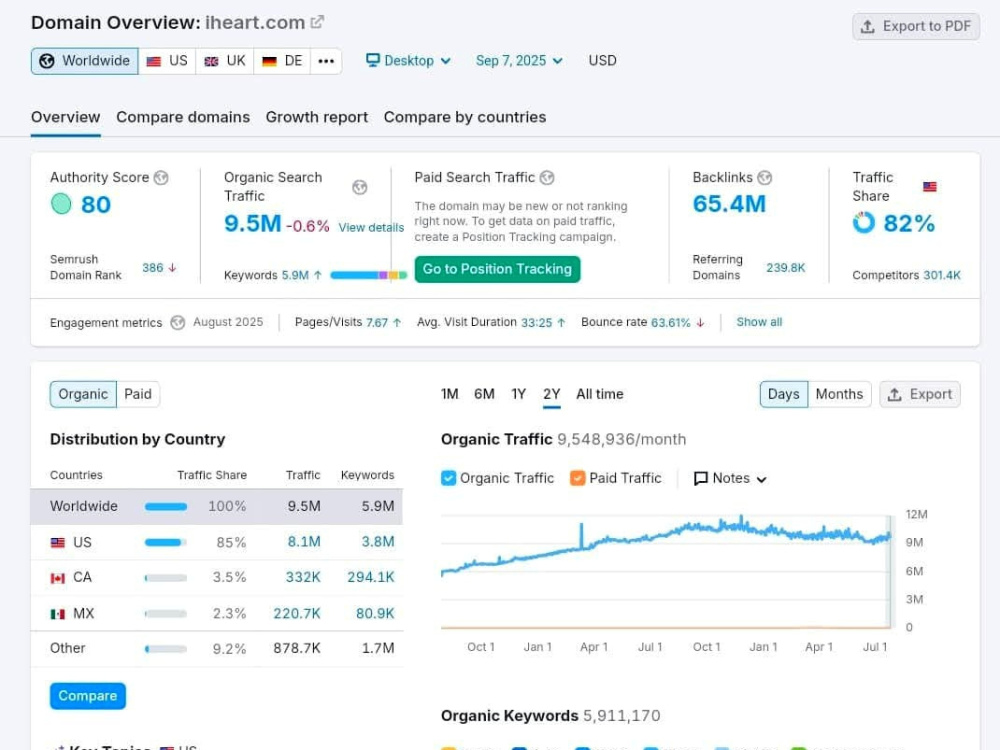This screenshot has width=1000, height=750.
Task: Click the Notes speech bubble icon
Action: 700,478
